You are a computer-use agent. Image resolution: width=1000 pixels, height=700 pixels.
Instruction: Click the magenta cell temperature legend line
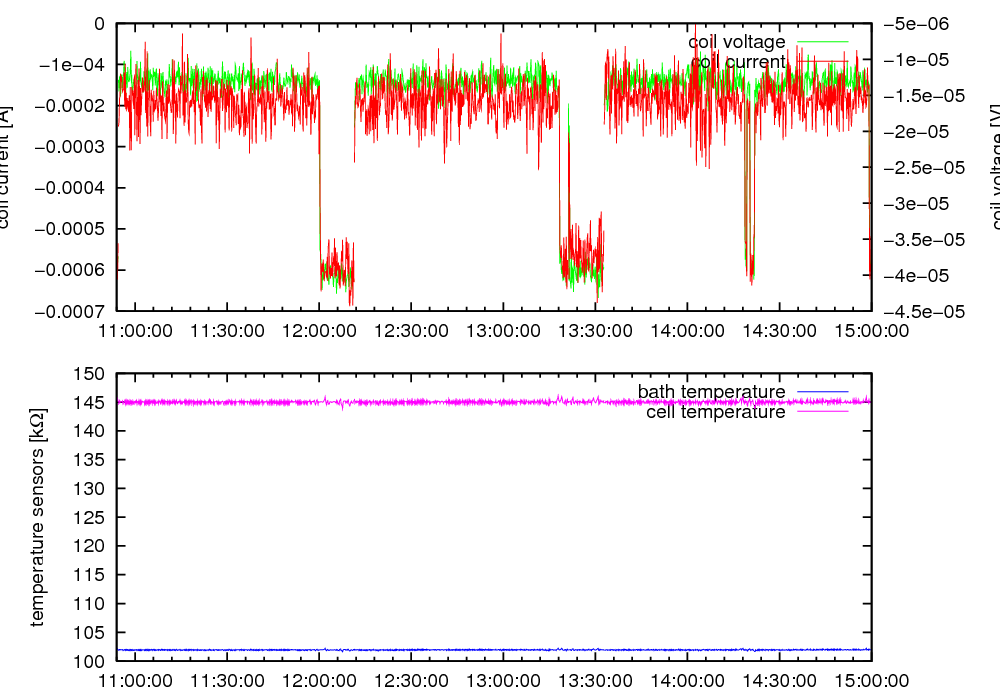coord(821,411)
